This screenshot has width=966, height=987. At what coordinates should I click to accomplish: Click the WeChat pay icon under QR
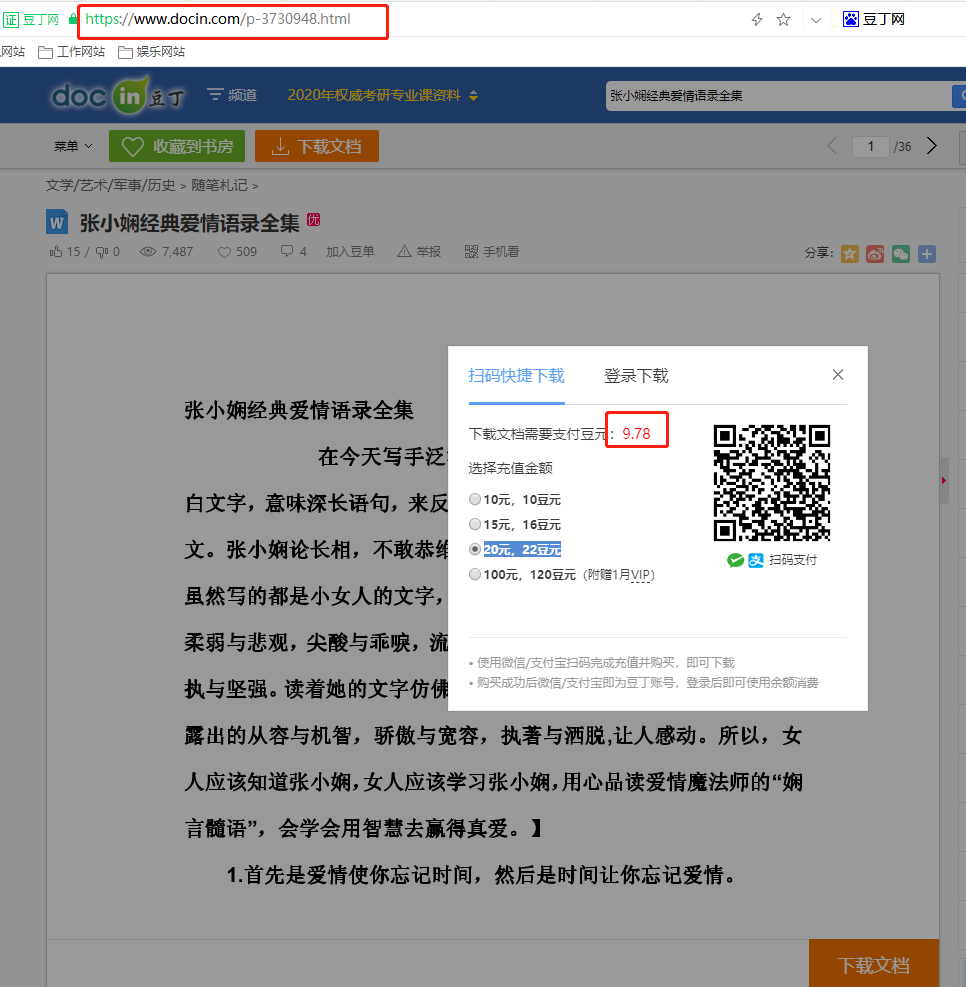point(735,560)
